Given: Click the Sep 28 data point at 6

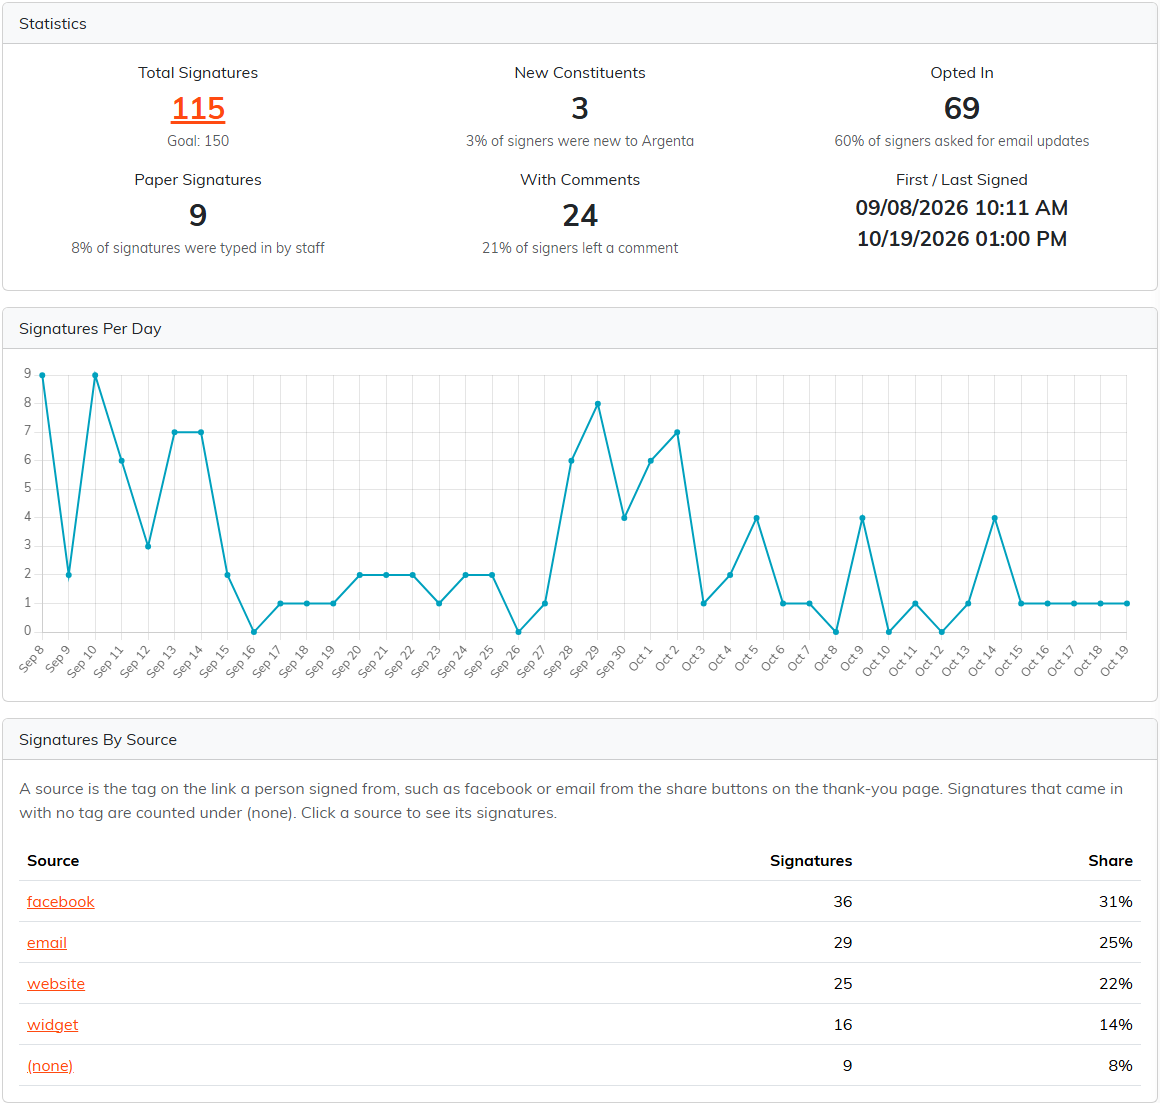Looking at the screenshot, I should pyautogui.click(x=571, y=461).
